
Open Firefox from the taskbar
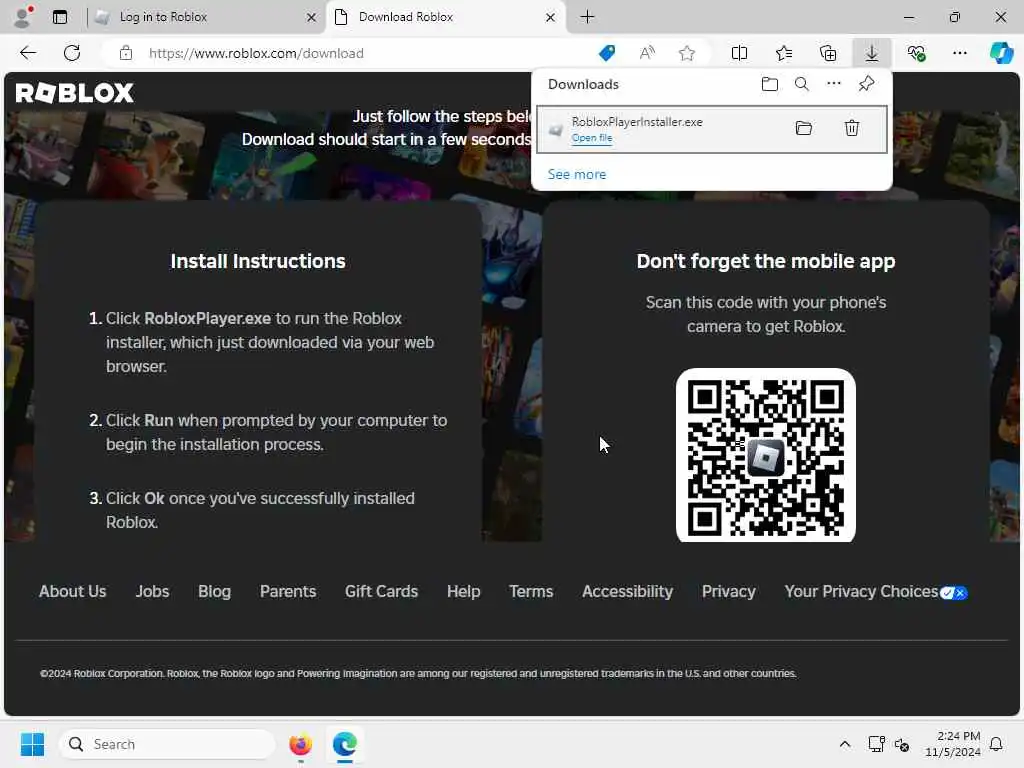(300, 744)
